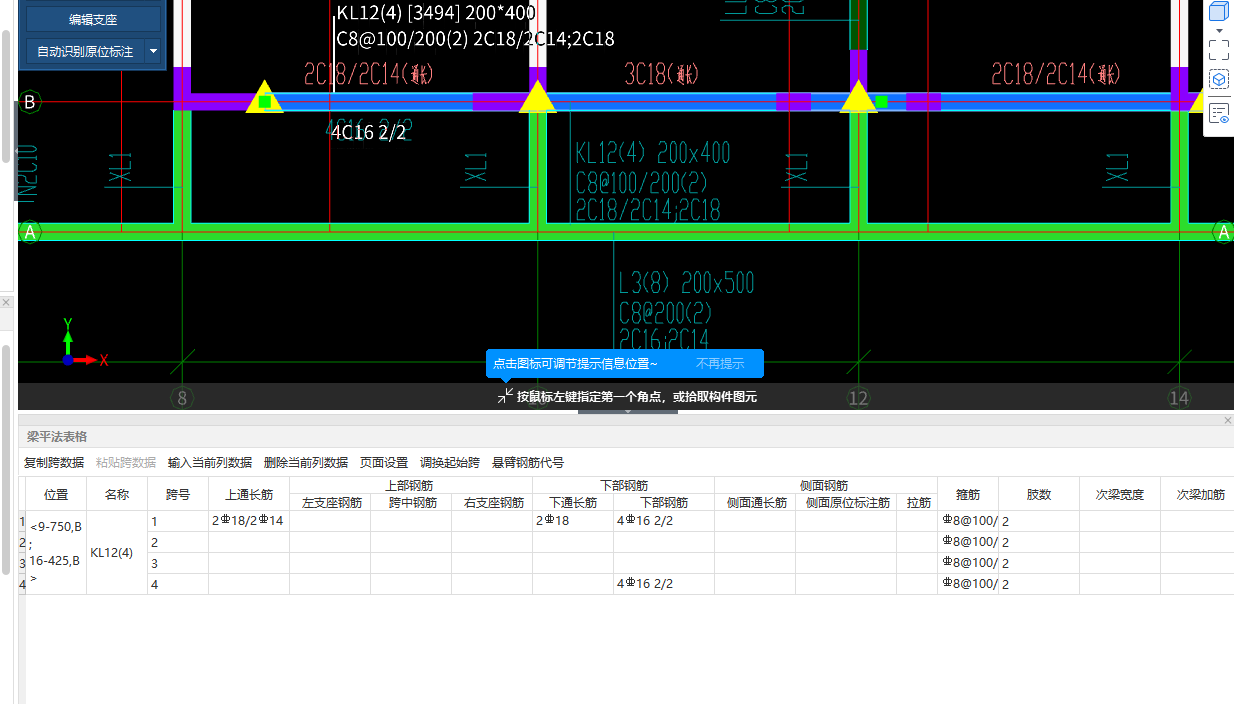Click the 跨中钢筋 column header
Image resolution: width=1234 pixels, height=704 pixels.
point(411,503)
